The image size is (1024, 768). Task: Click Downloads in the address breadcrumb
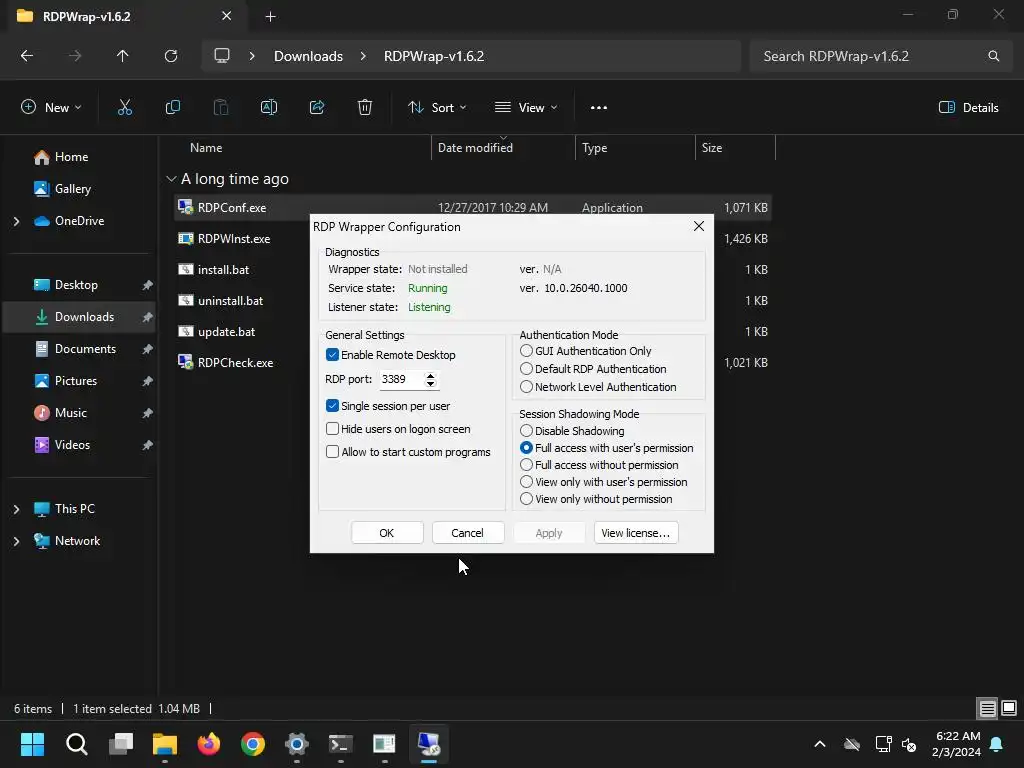click(x=308, y=56)
